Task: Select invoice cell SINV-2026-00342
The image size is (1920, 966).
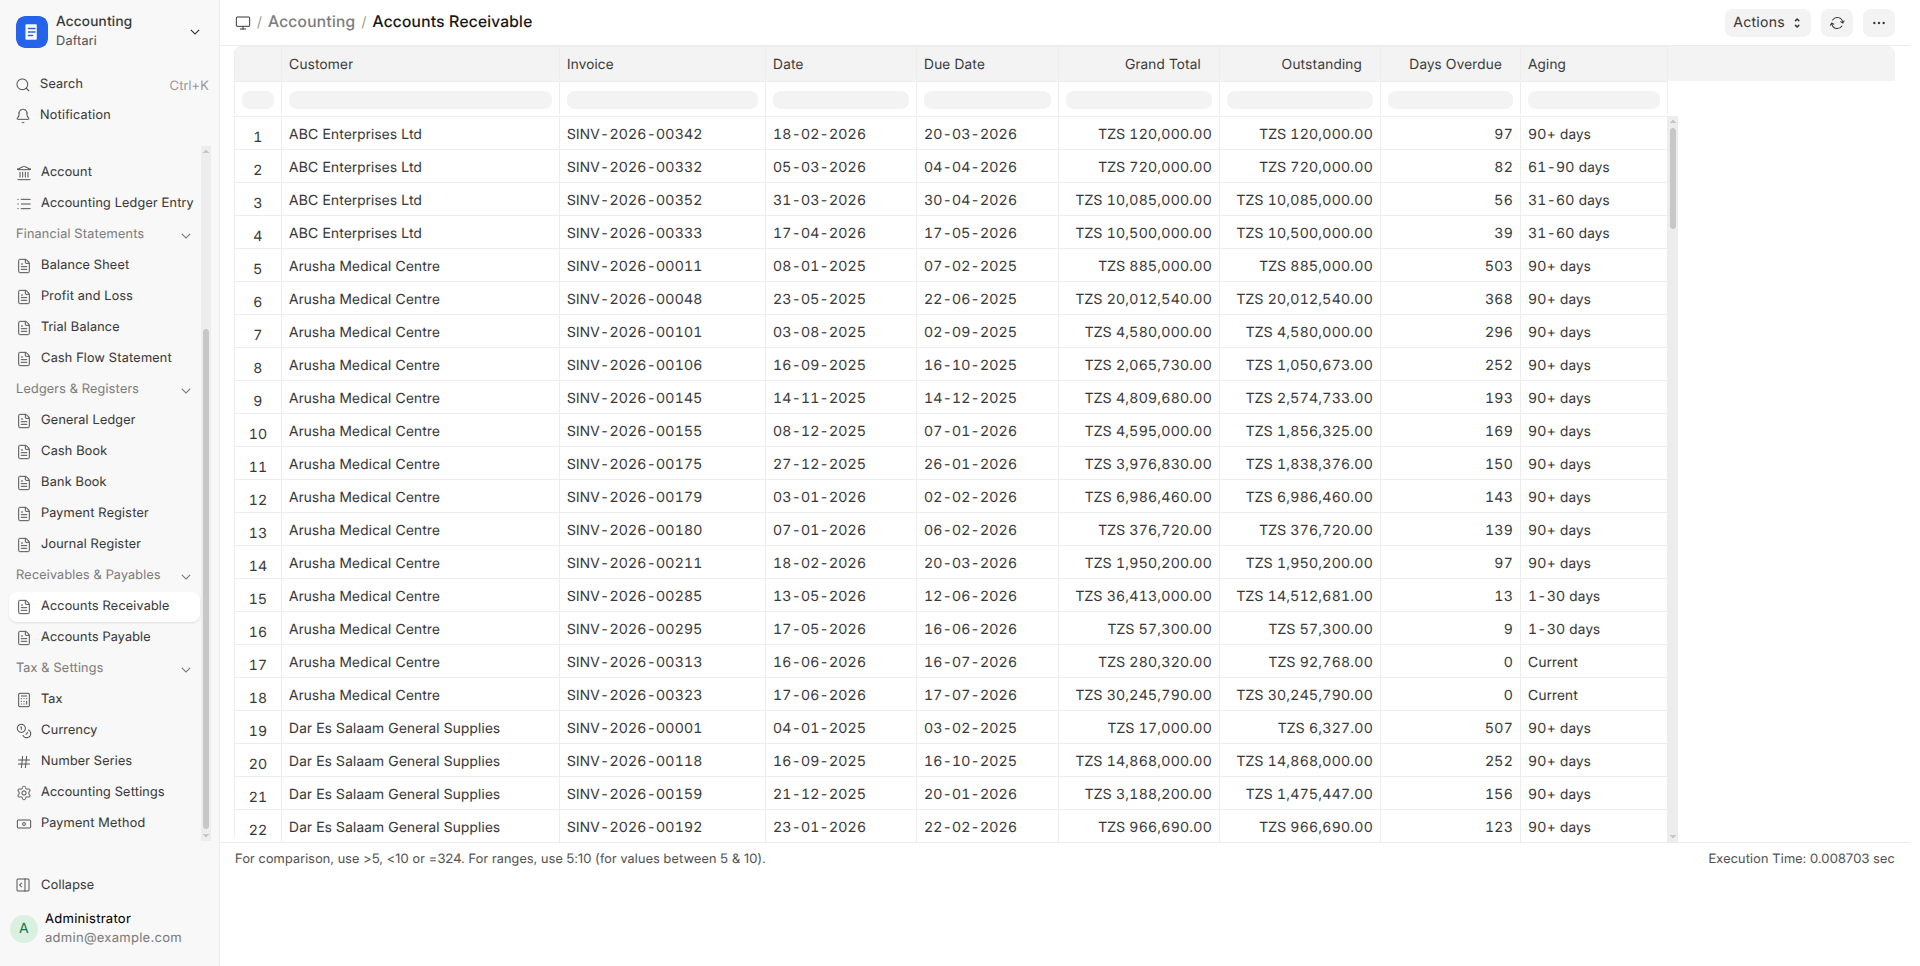Action: (x=662, y=134)
